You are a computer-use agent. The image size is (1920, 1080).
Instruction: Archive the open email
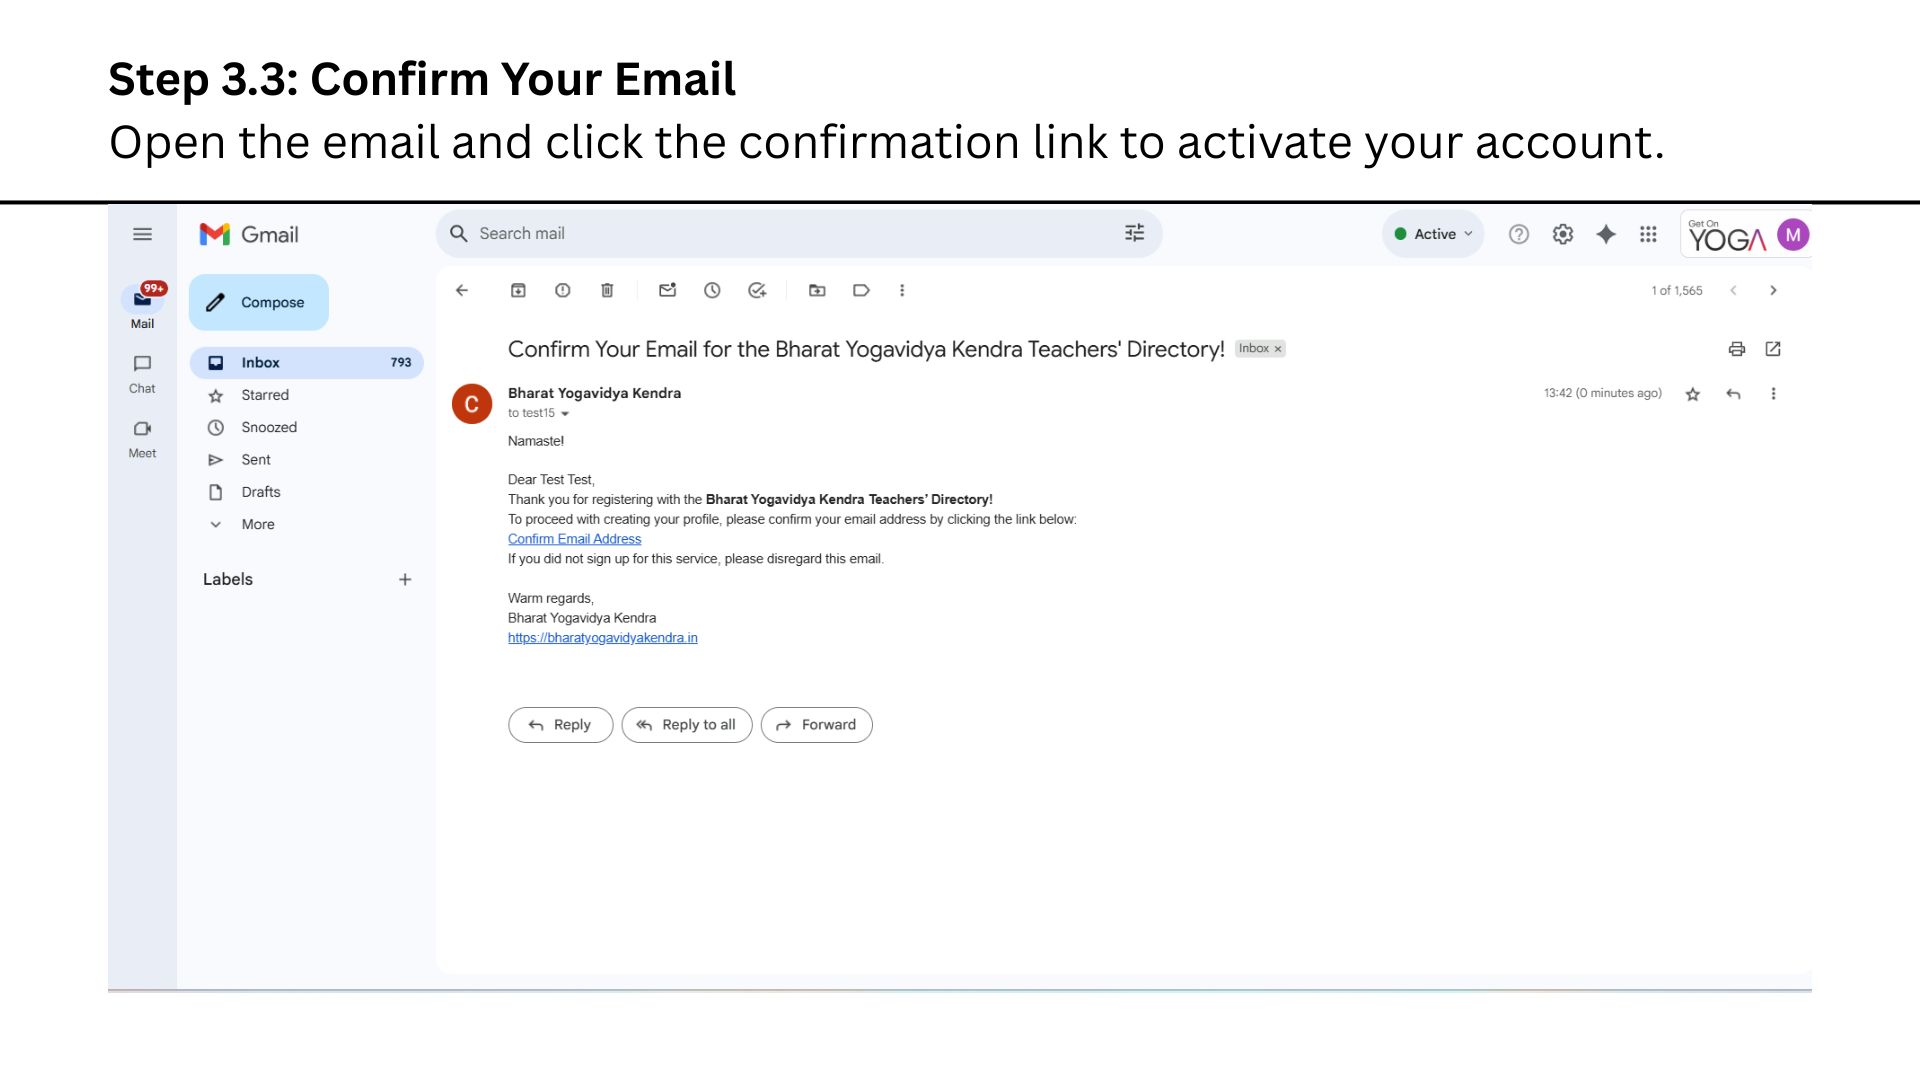[x=518, y=290]
